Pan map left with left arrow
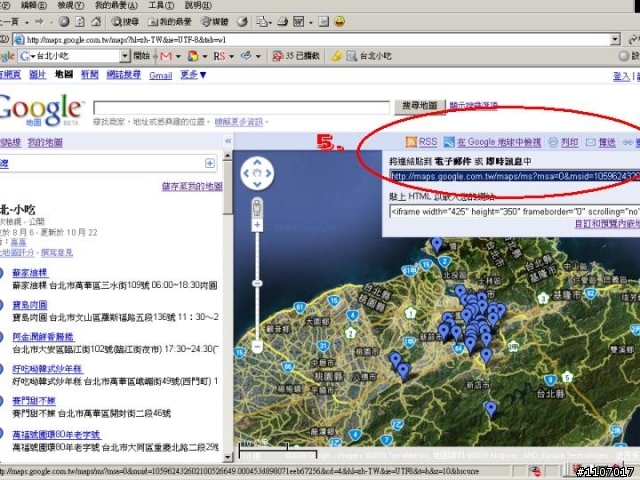The width and height of the screenshot is (640, 480). pos(246,173)
